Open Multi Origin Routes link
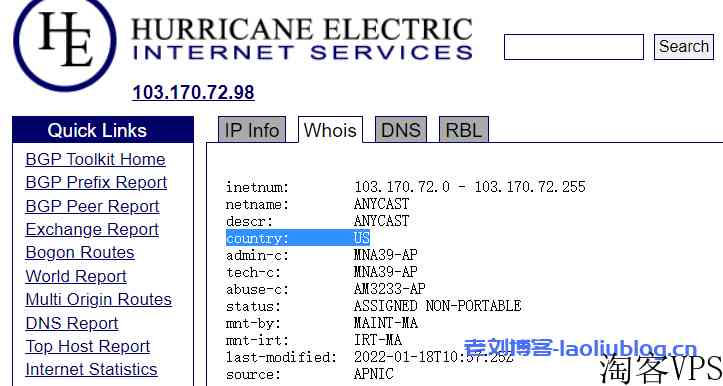This screenshot has height=386, width=723. (99, 299)
